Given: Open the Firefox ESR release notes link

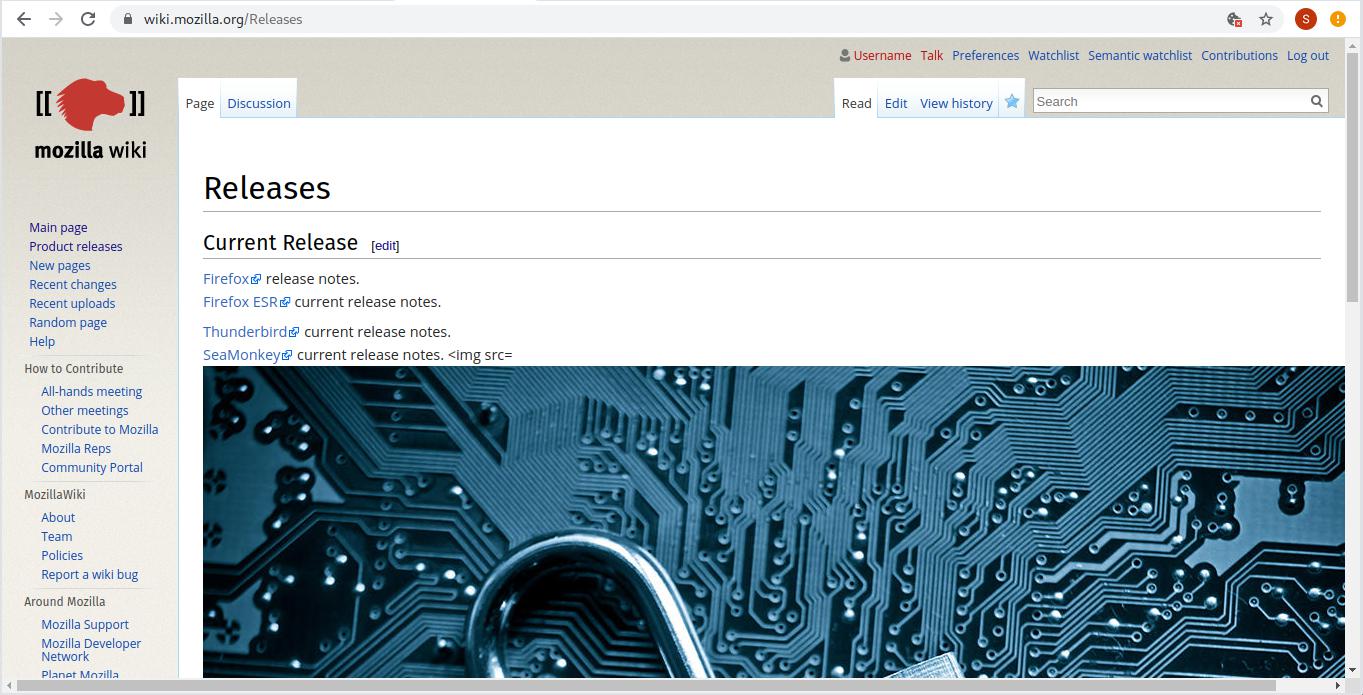Looking at the screenshot, I should pyautogui.click(x=239, y=301).
